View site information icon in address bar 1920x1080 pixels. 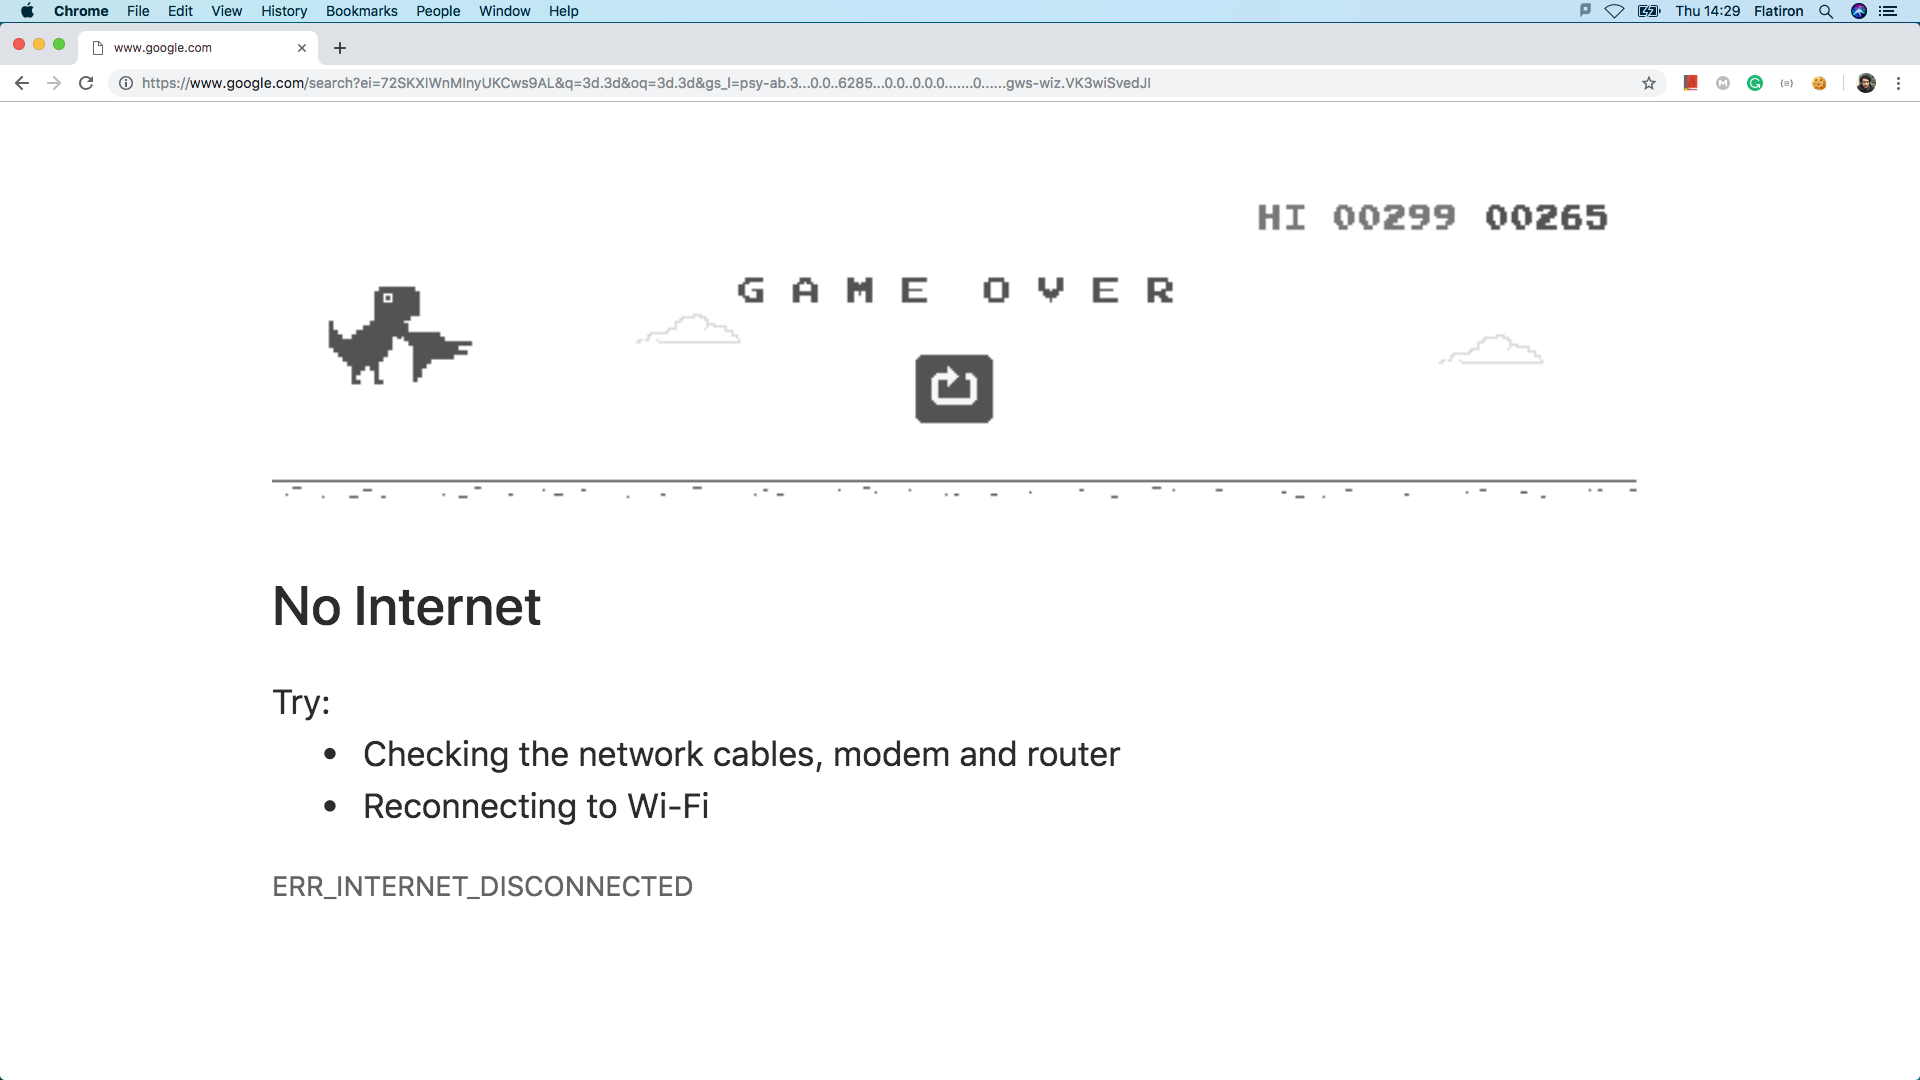[x=126, y=83]
